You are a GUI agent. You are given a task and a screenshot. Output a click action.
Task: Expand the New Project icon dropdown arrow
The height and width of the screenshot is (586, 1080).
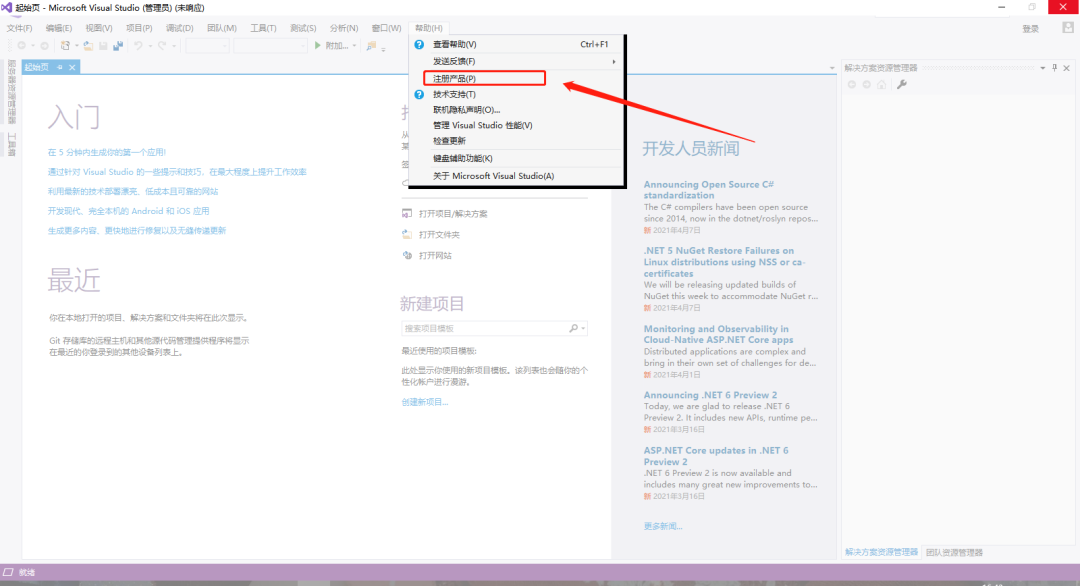76,46
